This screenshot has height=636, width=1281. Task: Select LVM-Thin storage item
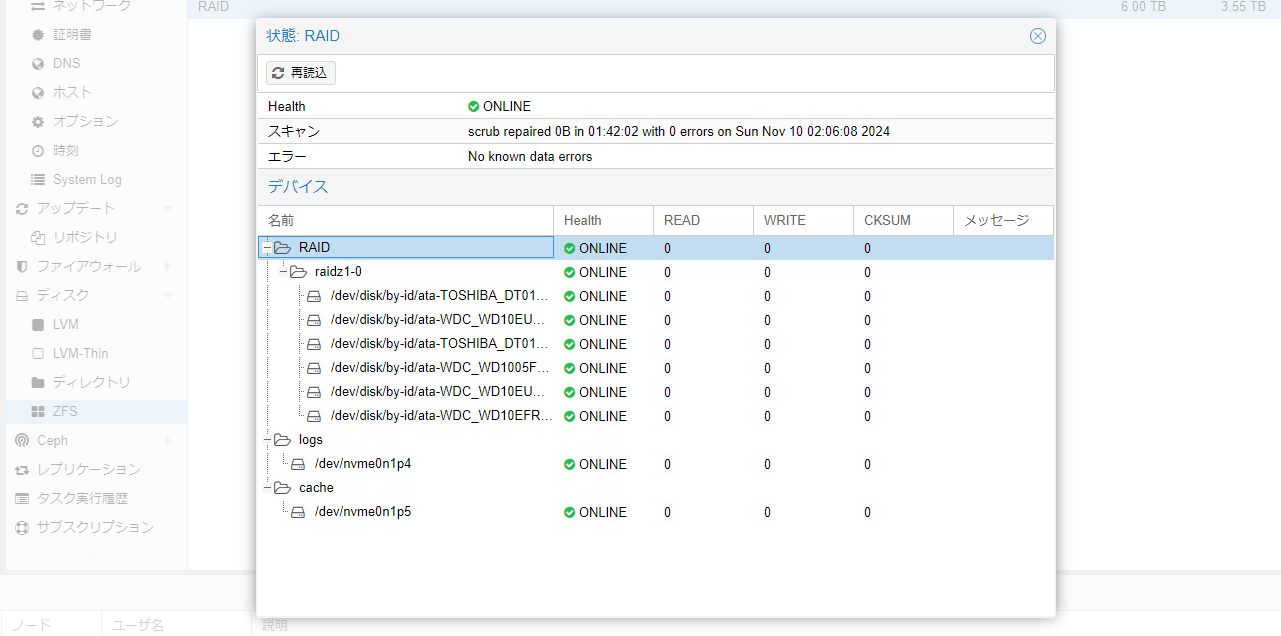pos(82,354)
